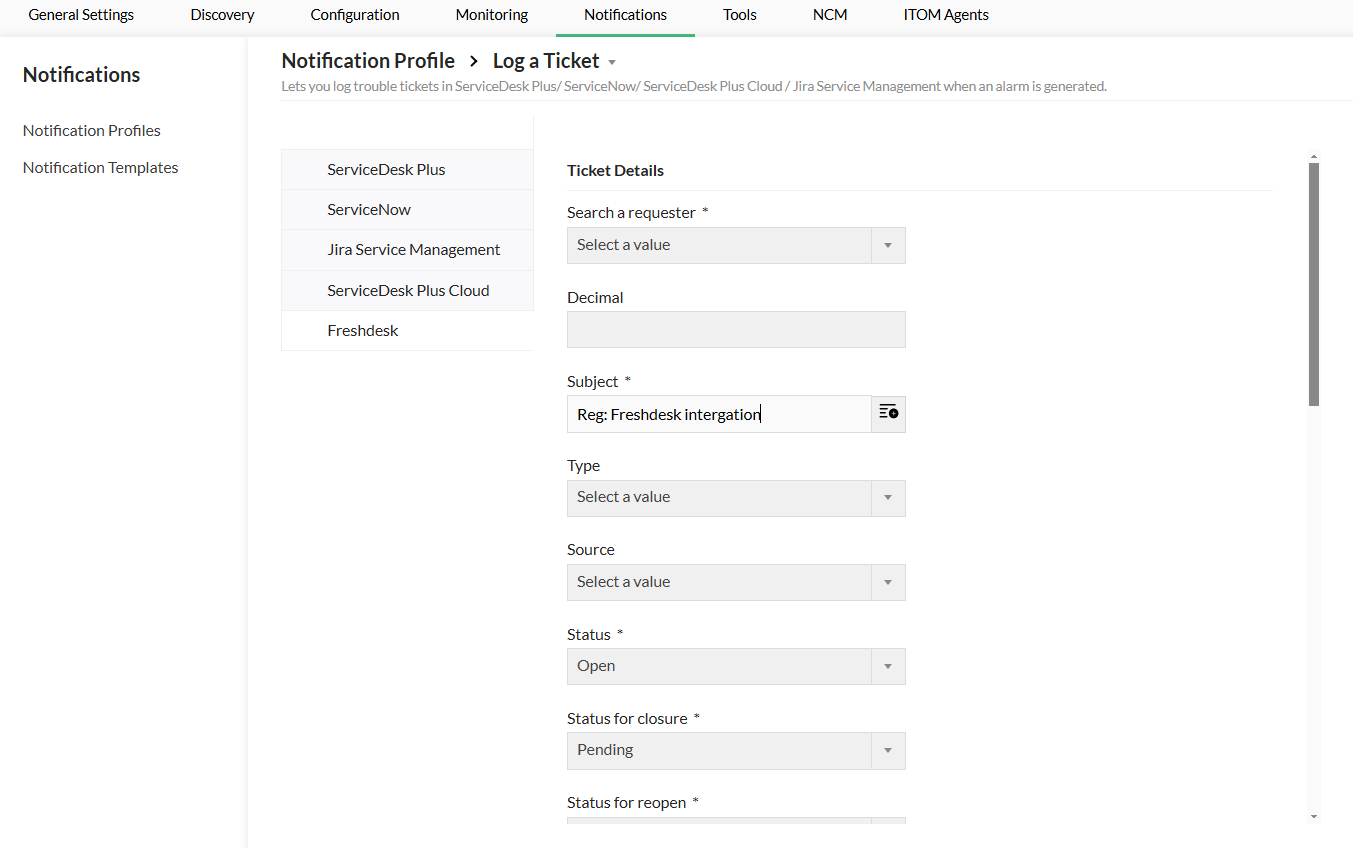The width and height of the screenshot is (1353, 848).
Task: Open the NCM tab
Action: (830, 15)
